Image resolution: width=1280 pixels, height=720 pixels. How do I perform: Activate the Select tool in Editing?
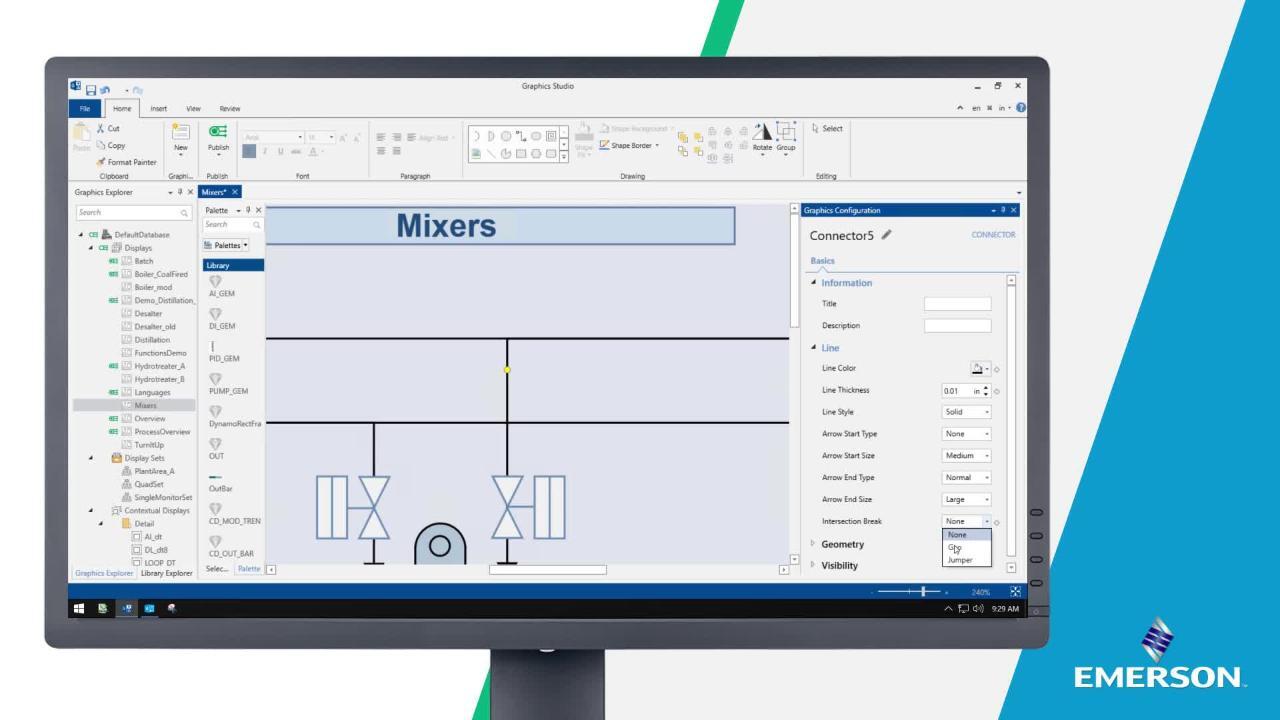[x=827, y=128]
